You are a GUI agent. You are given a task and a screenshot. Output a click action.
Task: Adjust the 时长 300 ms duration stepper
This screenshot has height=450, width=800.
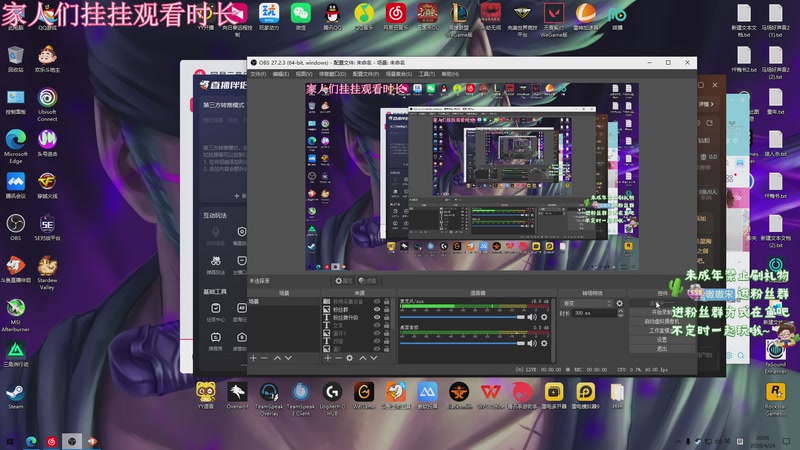[x=620, y=313]
